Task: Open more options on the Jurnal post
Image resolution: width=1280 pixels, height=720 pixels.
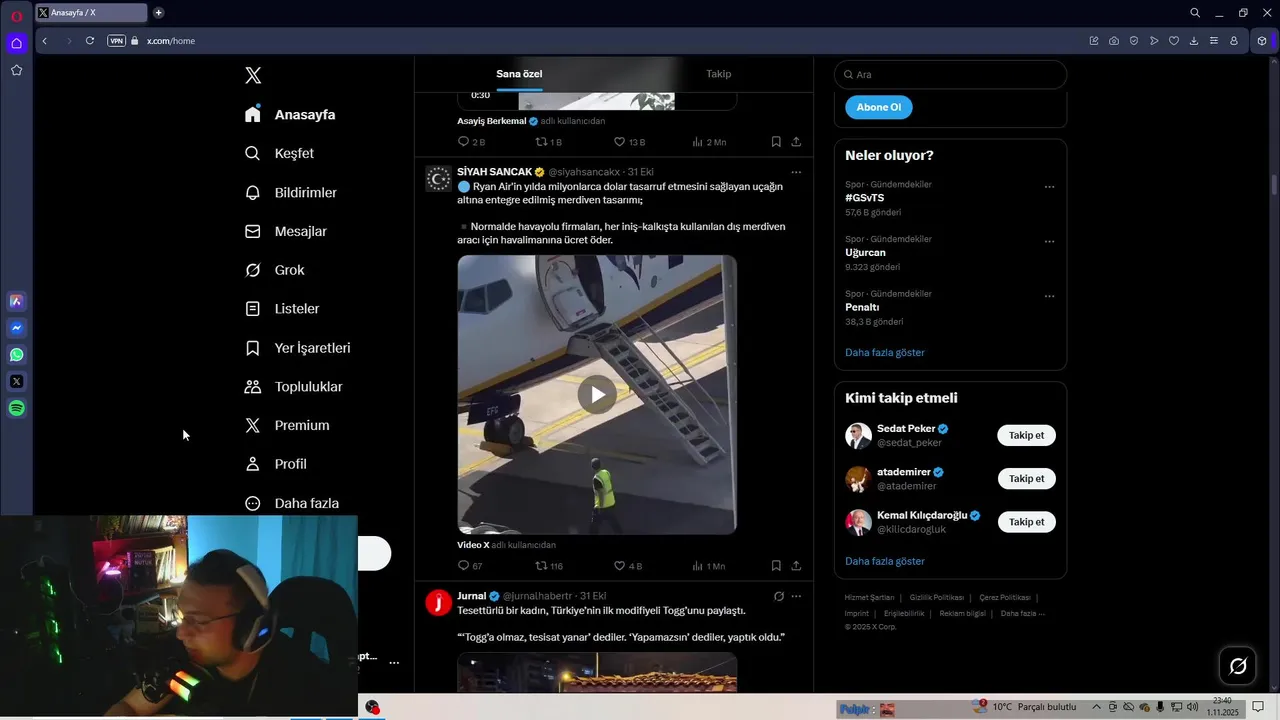Action: click(x=796, y=596)
